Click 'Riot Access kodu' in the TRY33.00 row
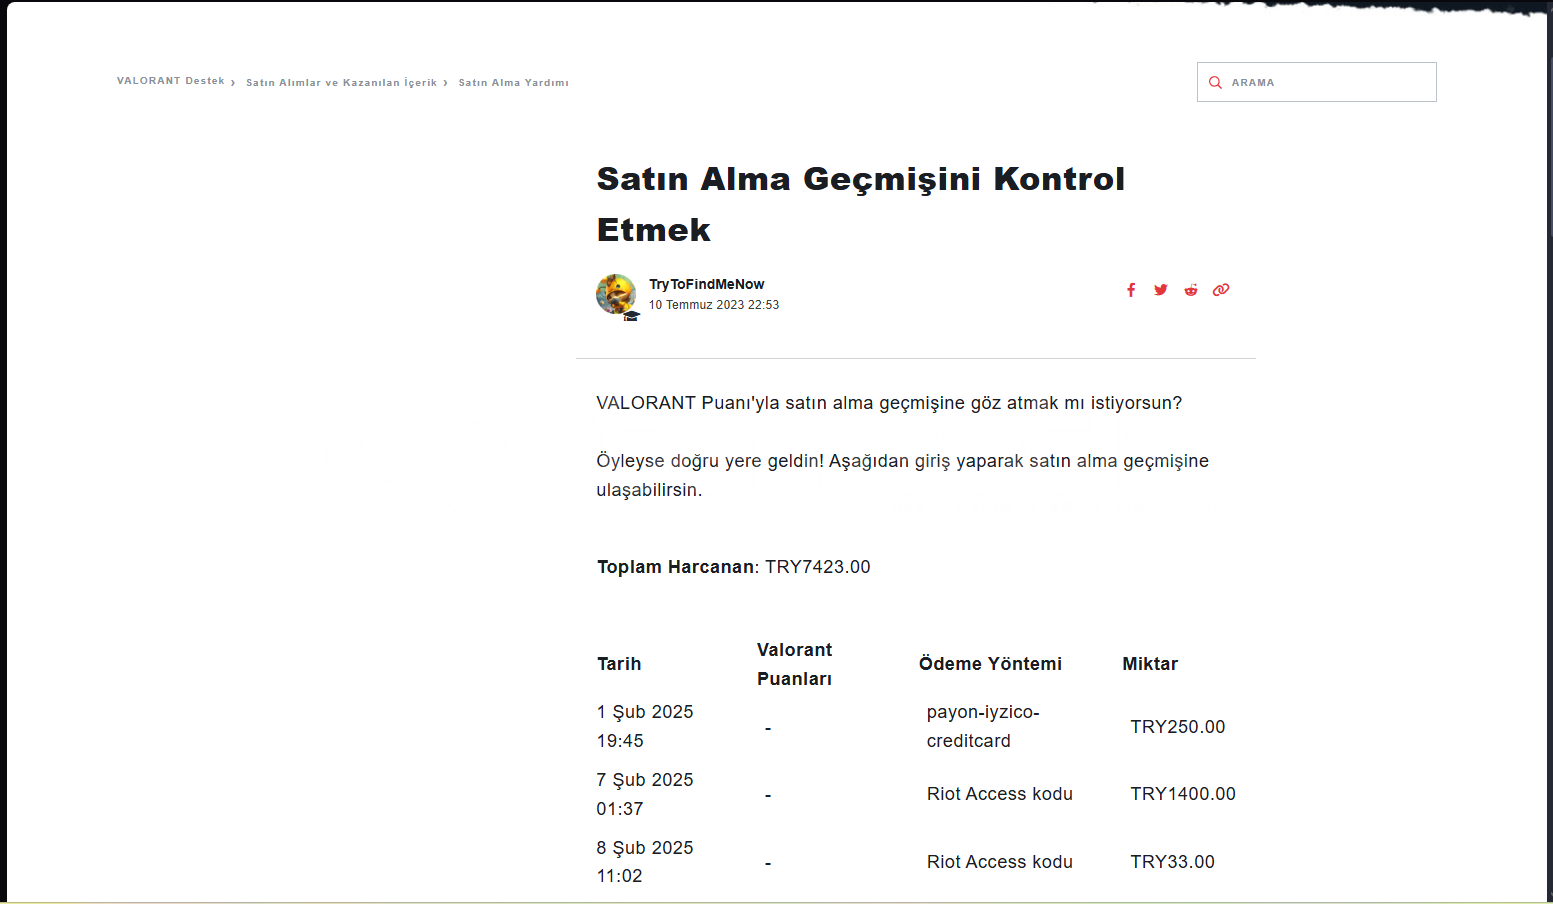1553x904 pixels. pyautogui.click(x=1000, y=862)
